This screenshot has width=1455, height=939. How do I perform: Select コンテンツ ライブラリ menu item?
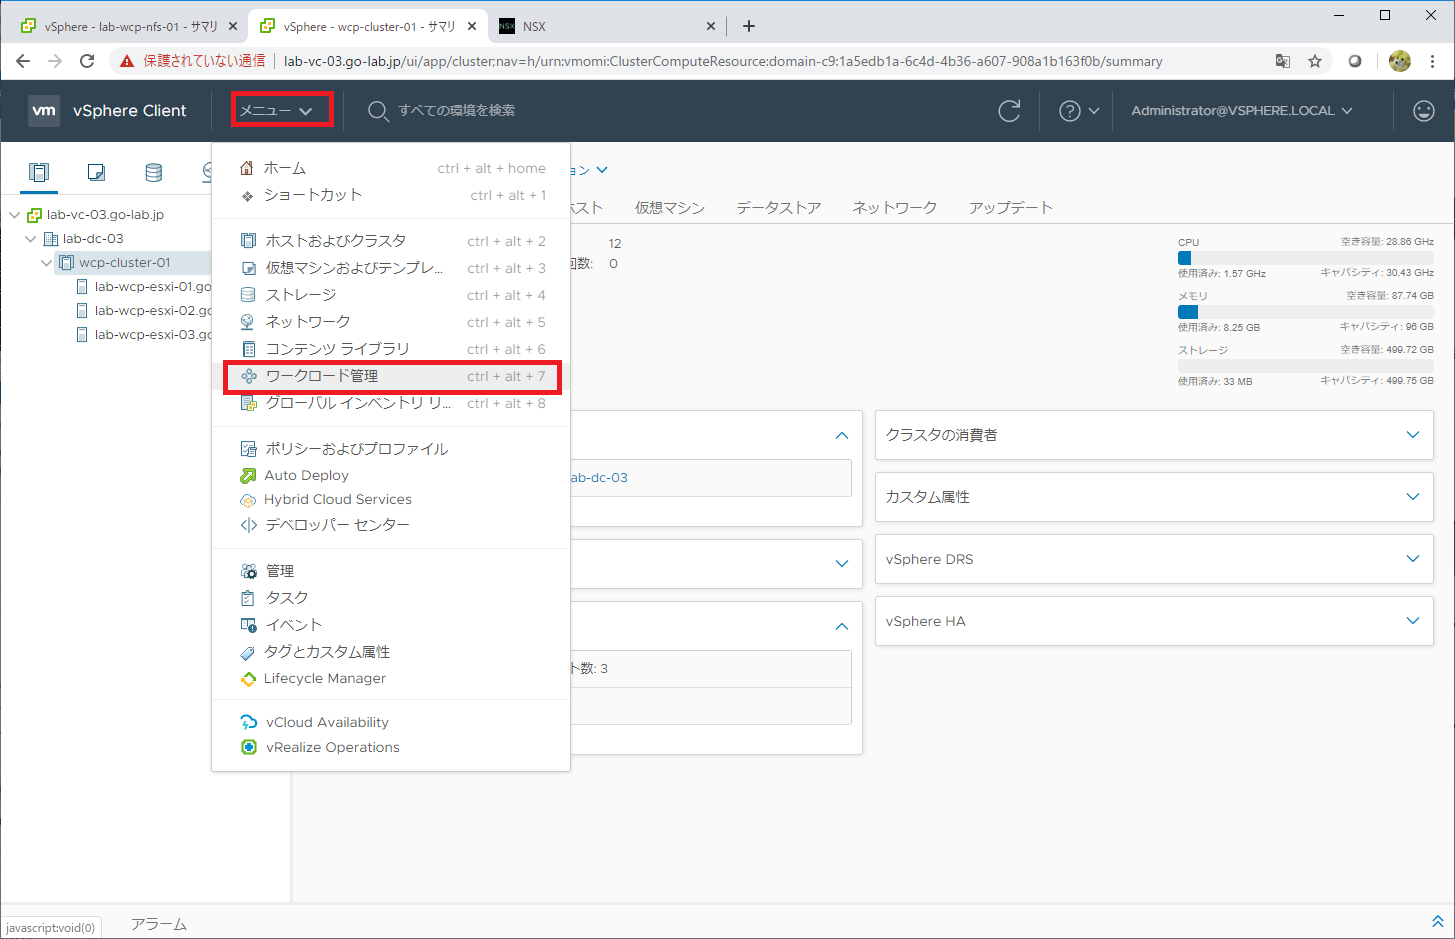pos(391,349)
